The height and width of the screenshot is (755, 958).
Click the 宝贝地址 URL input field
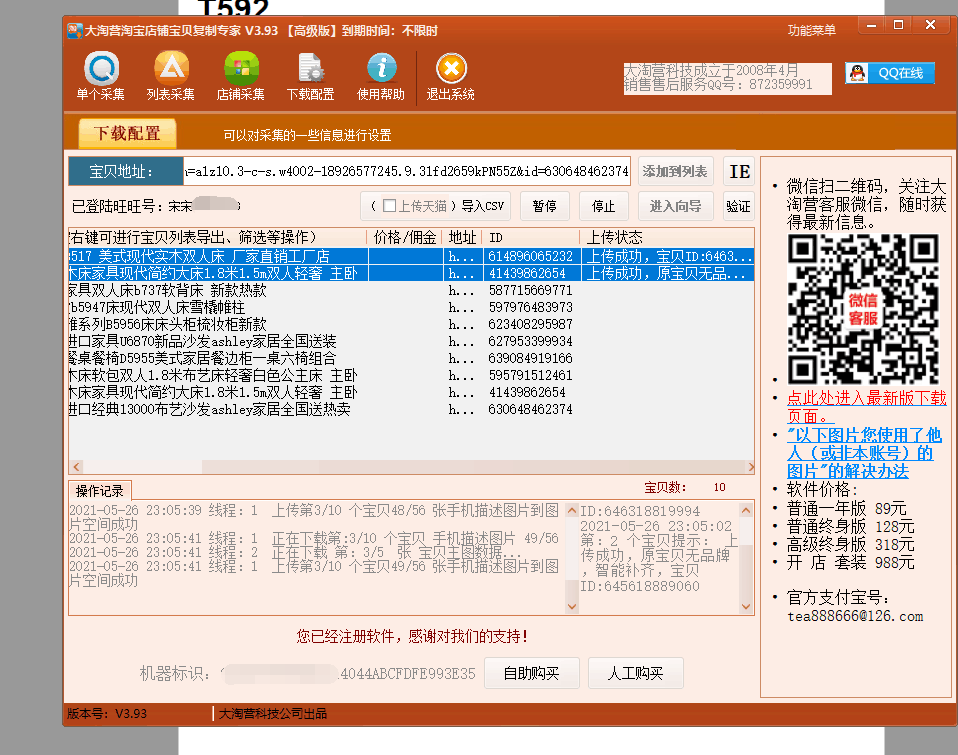pyautogui.click(x=406, y=172)
